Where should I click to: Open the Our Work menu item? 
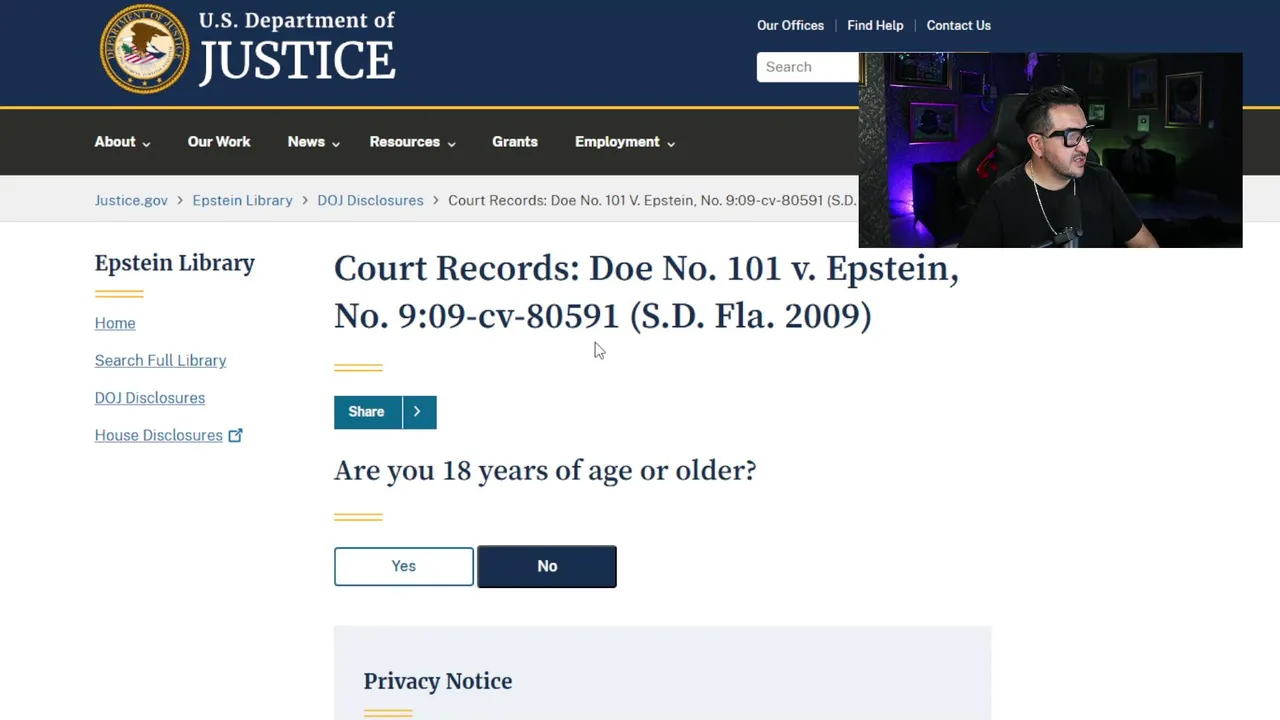point(219,142)
